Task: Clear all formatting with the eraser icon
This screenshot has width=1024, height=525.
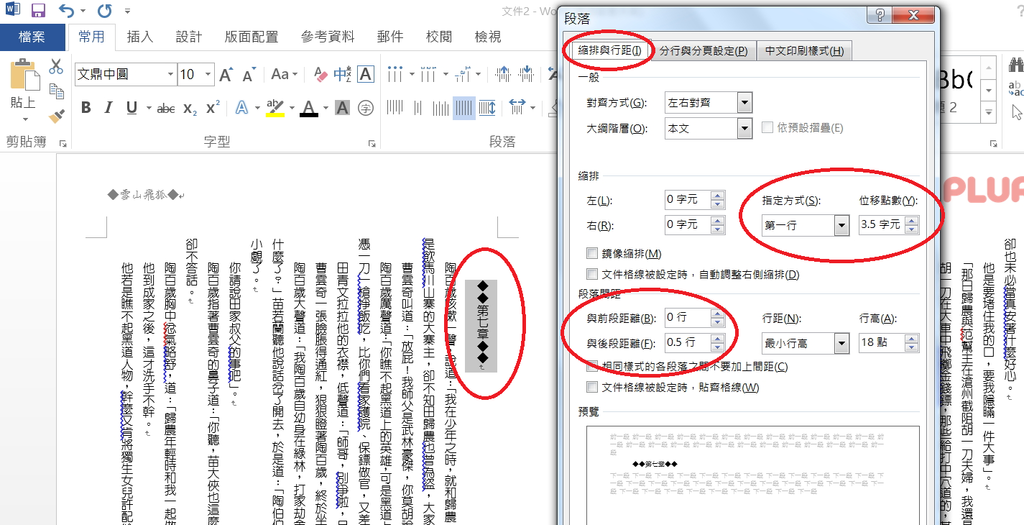Action: pyautogui.click(x=320, y=74)
